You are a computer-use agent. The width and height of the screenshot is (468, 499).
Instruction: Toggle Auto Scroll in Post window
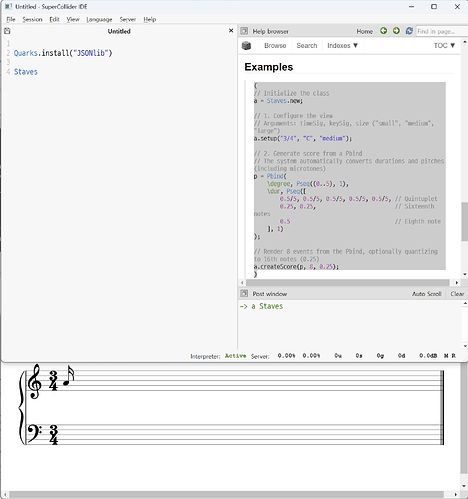[426, 294]
